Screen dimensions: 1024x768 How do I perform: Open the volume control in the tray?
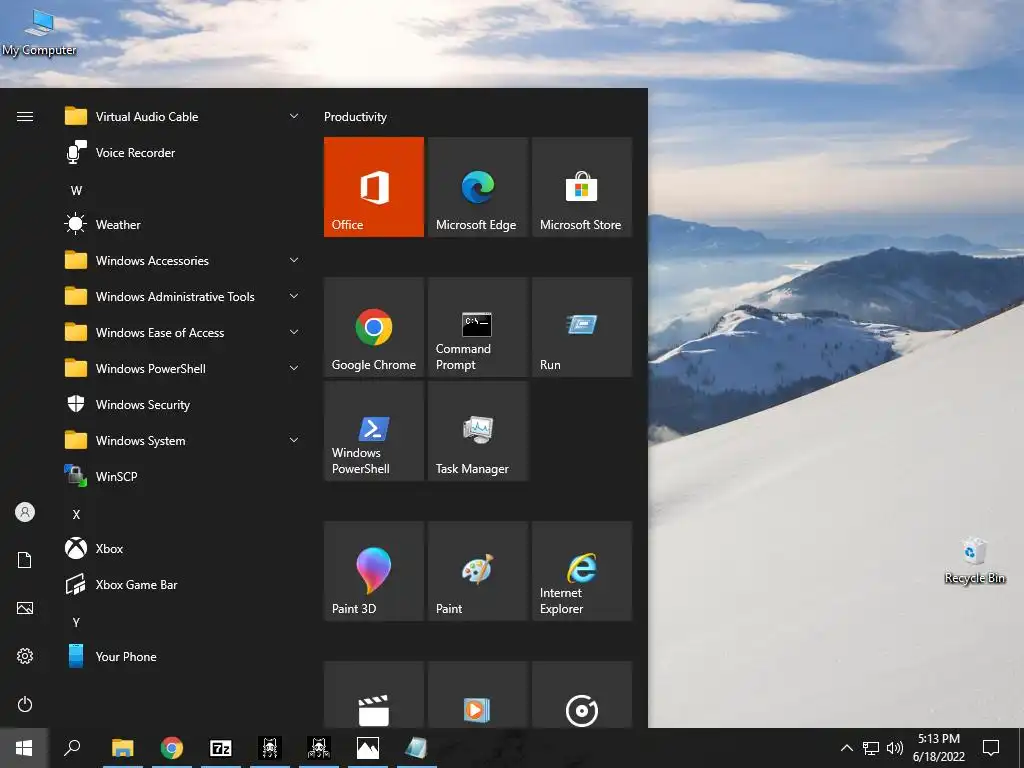pos(895,748)
